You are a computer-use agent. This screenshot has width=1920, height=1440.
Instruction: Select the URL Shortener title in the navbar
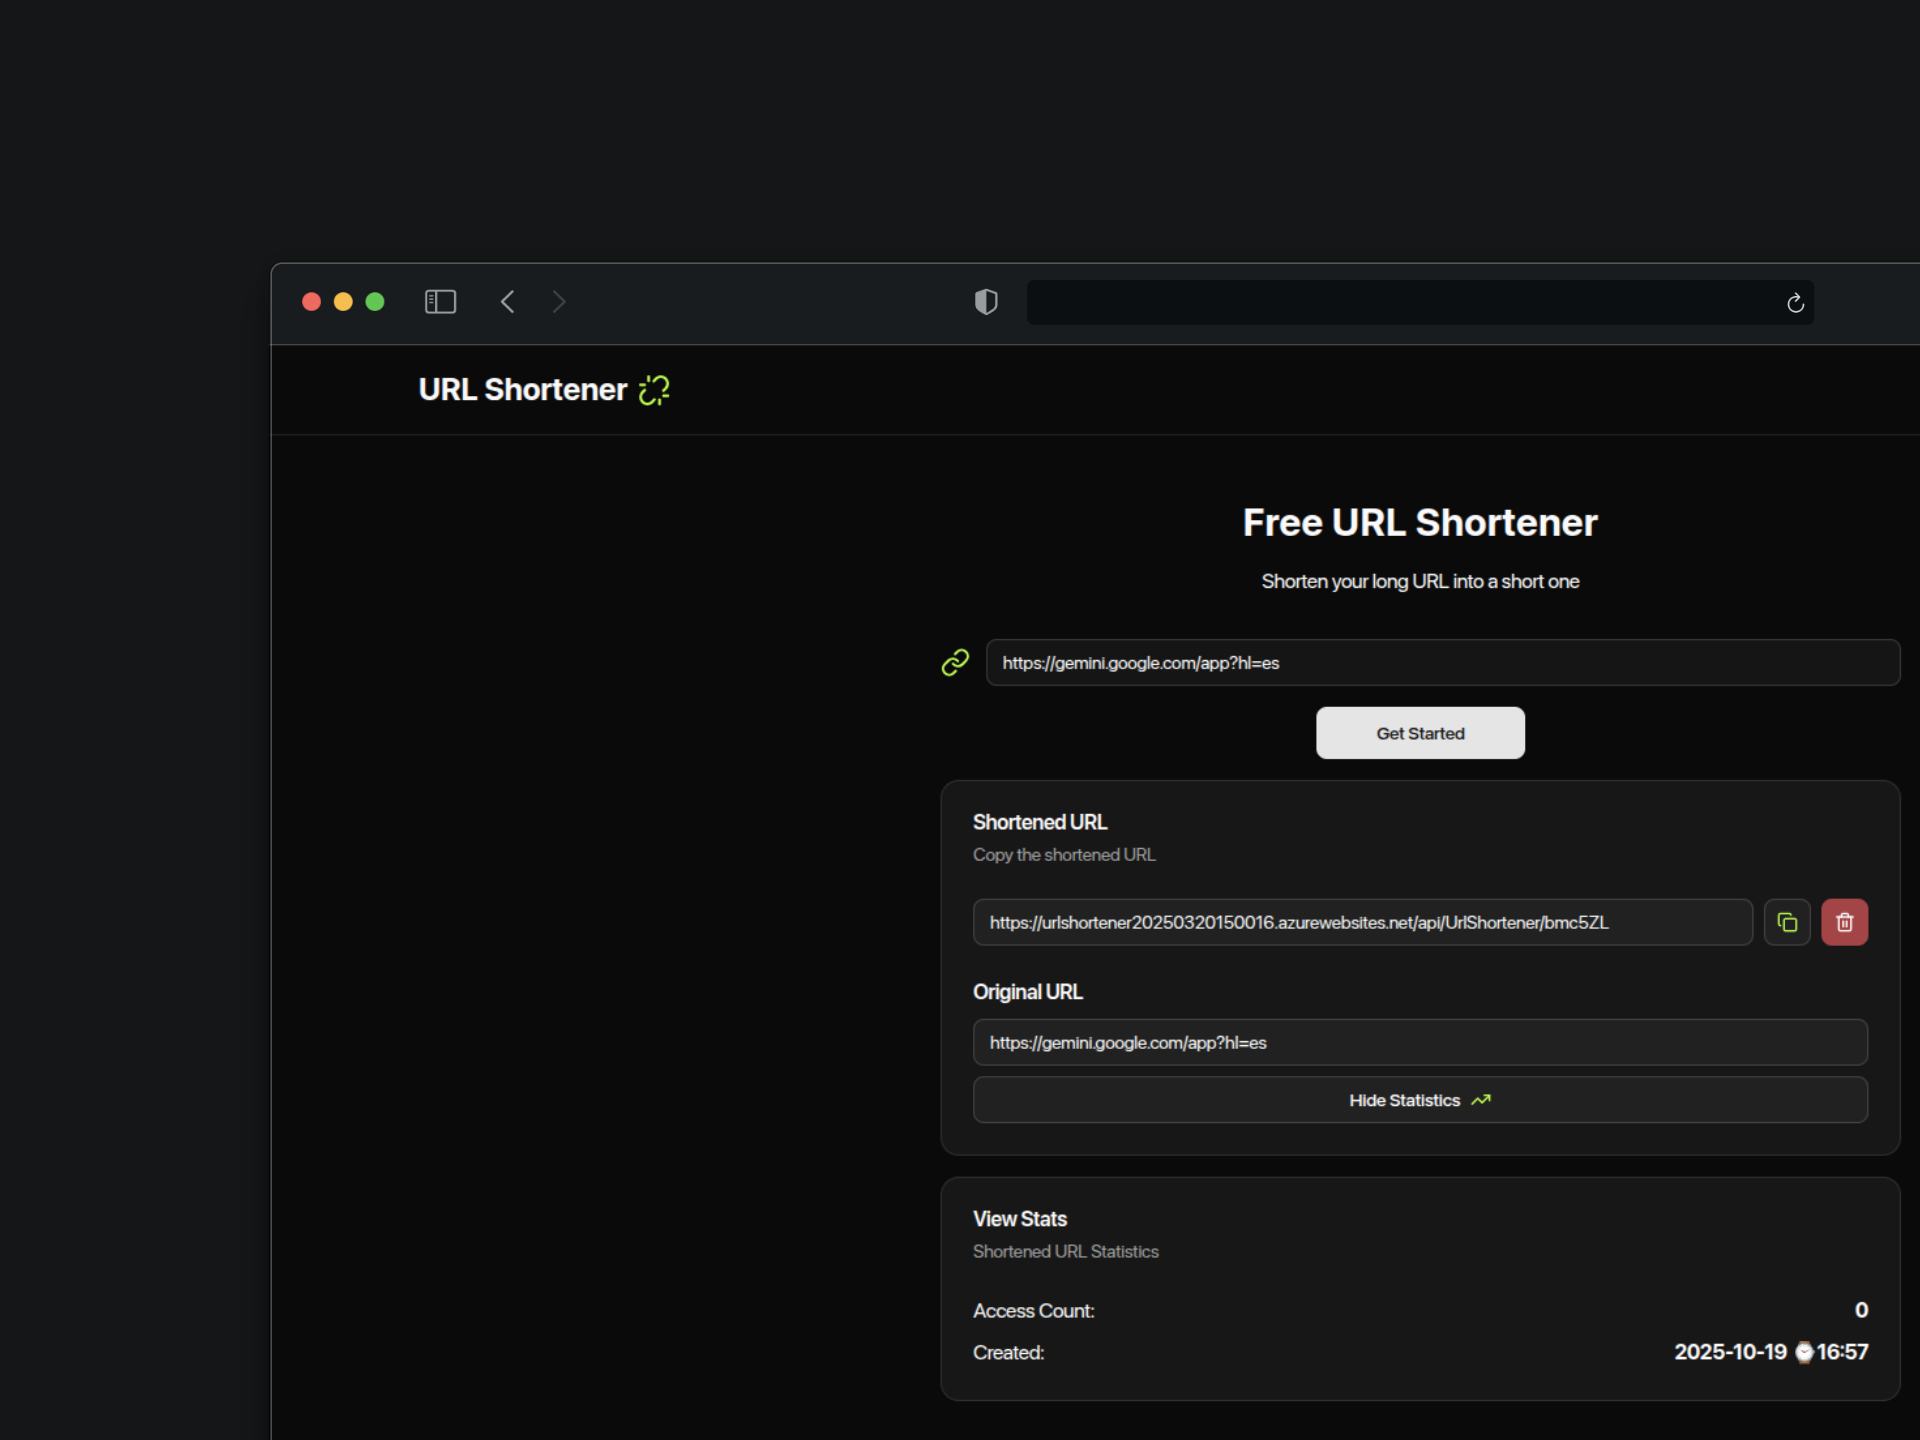521,390
